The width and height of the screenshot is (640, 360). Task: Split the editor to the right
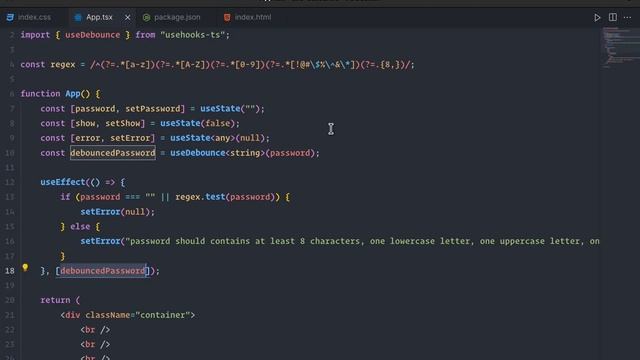pos(613,18)
